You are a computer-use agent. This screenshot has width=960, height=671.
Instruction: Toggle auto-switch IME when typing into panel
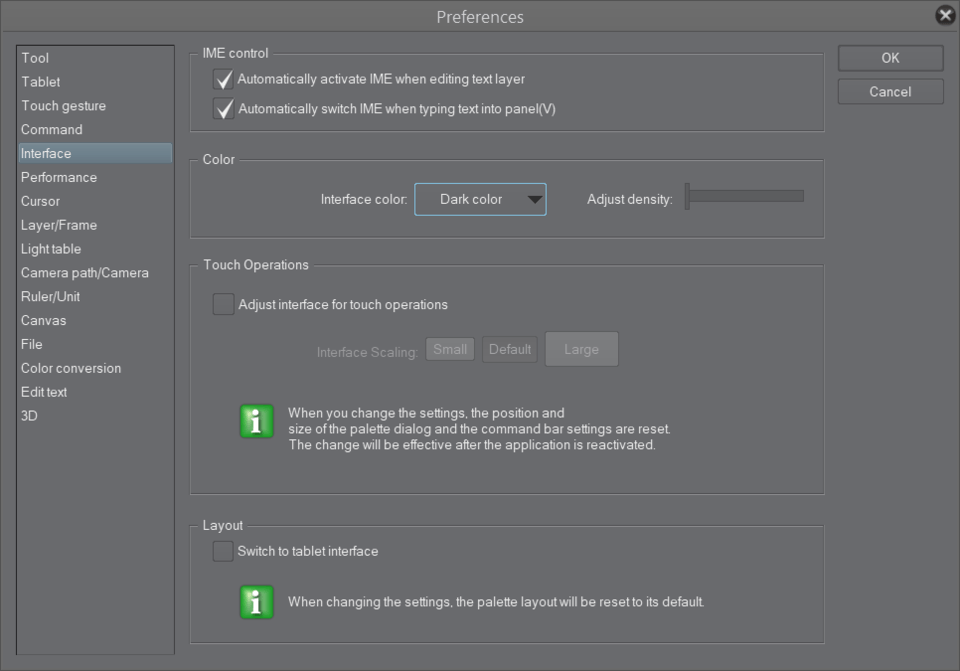(223, 109)
